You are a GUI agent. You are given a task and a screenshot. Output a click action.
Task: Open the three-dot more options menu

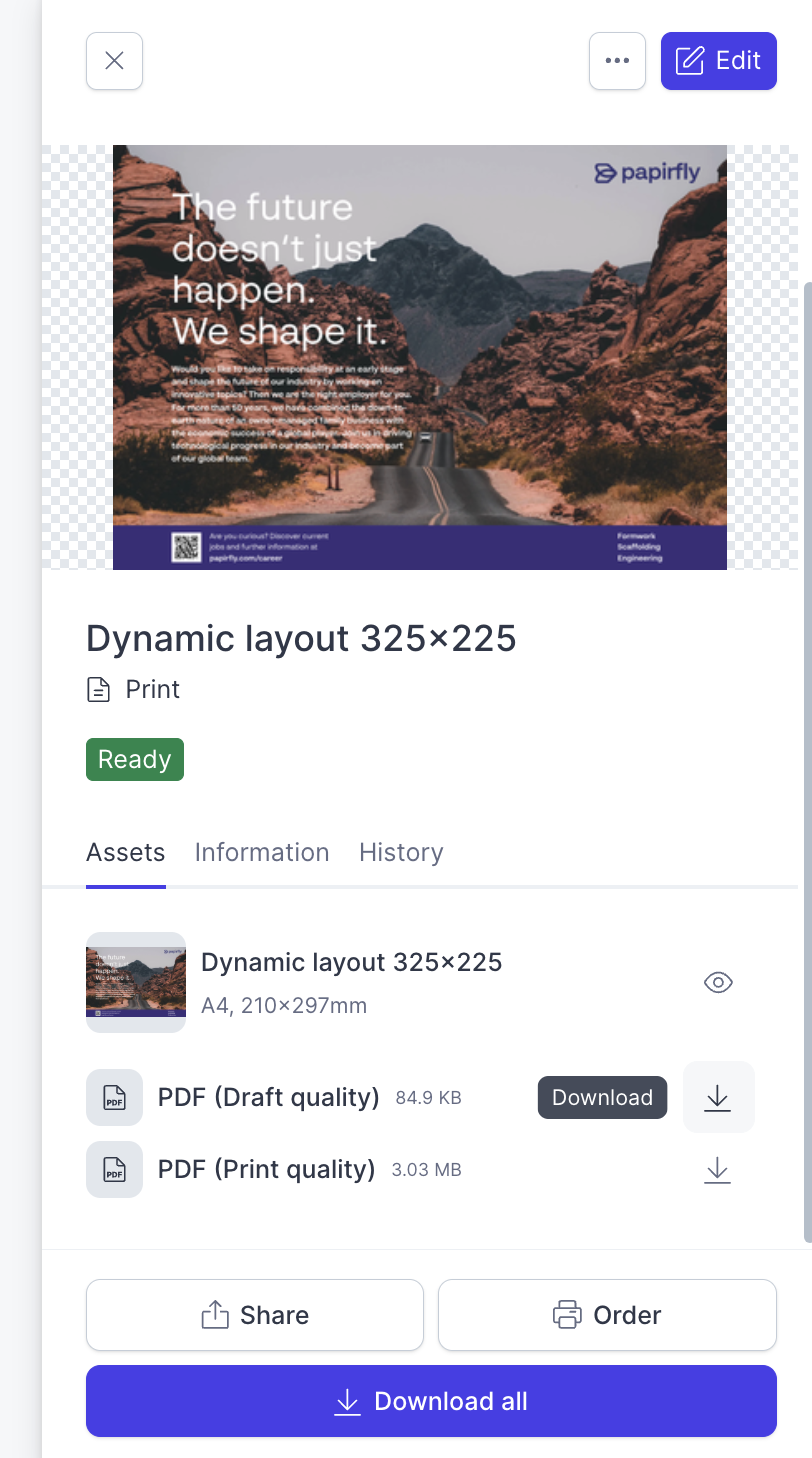(x=617, y=61)
